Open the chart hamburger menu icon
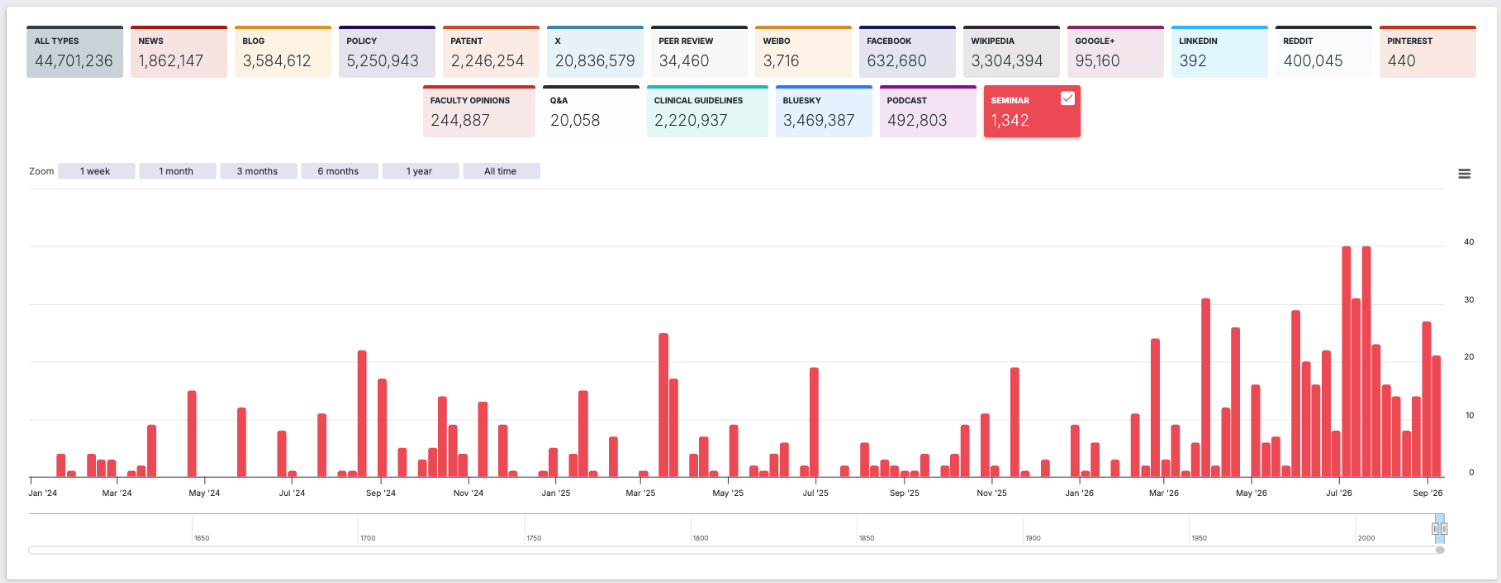 point(1464,174)
